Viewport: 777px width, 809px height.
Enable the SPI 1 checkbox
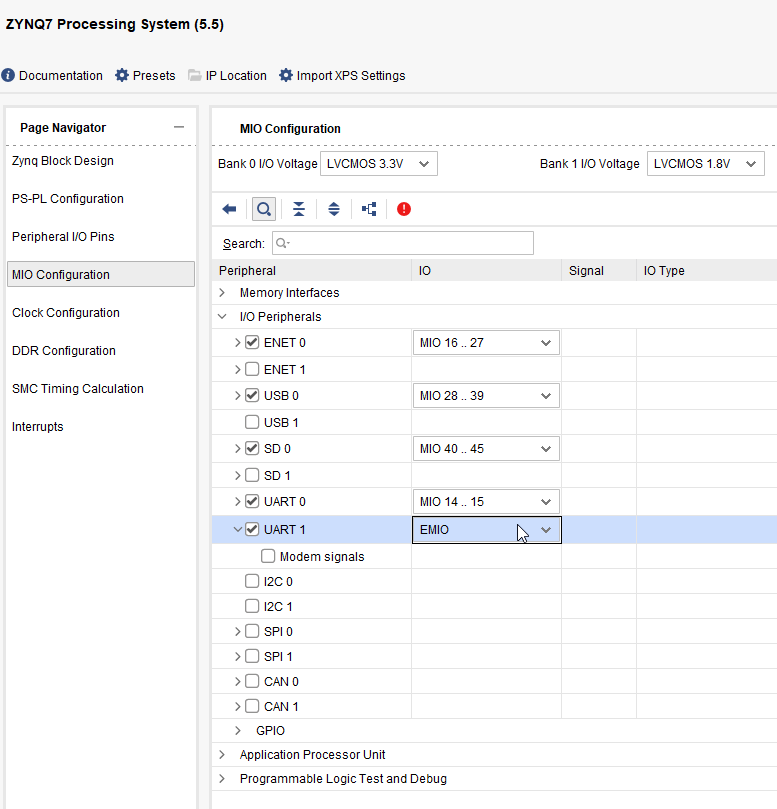(252, 656)
